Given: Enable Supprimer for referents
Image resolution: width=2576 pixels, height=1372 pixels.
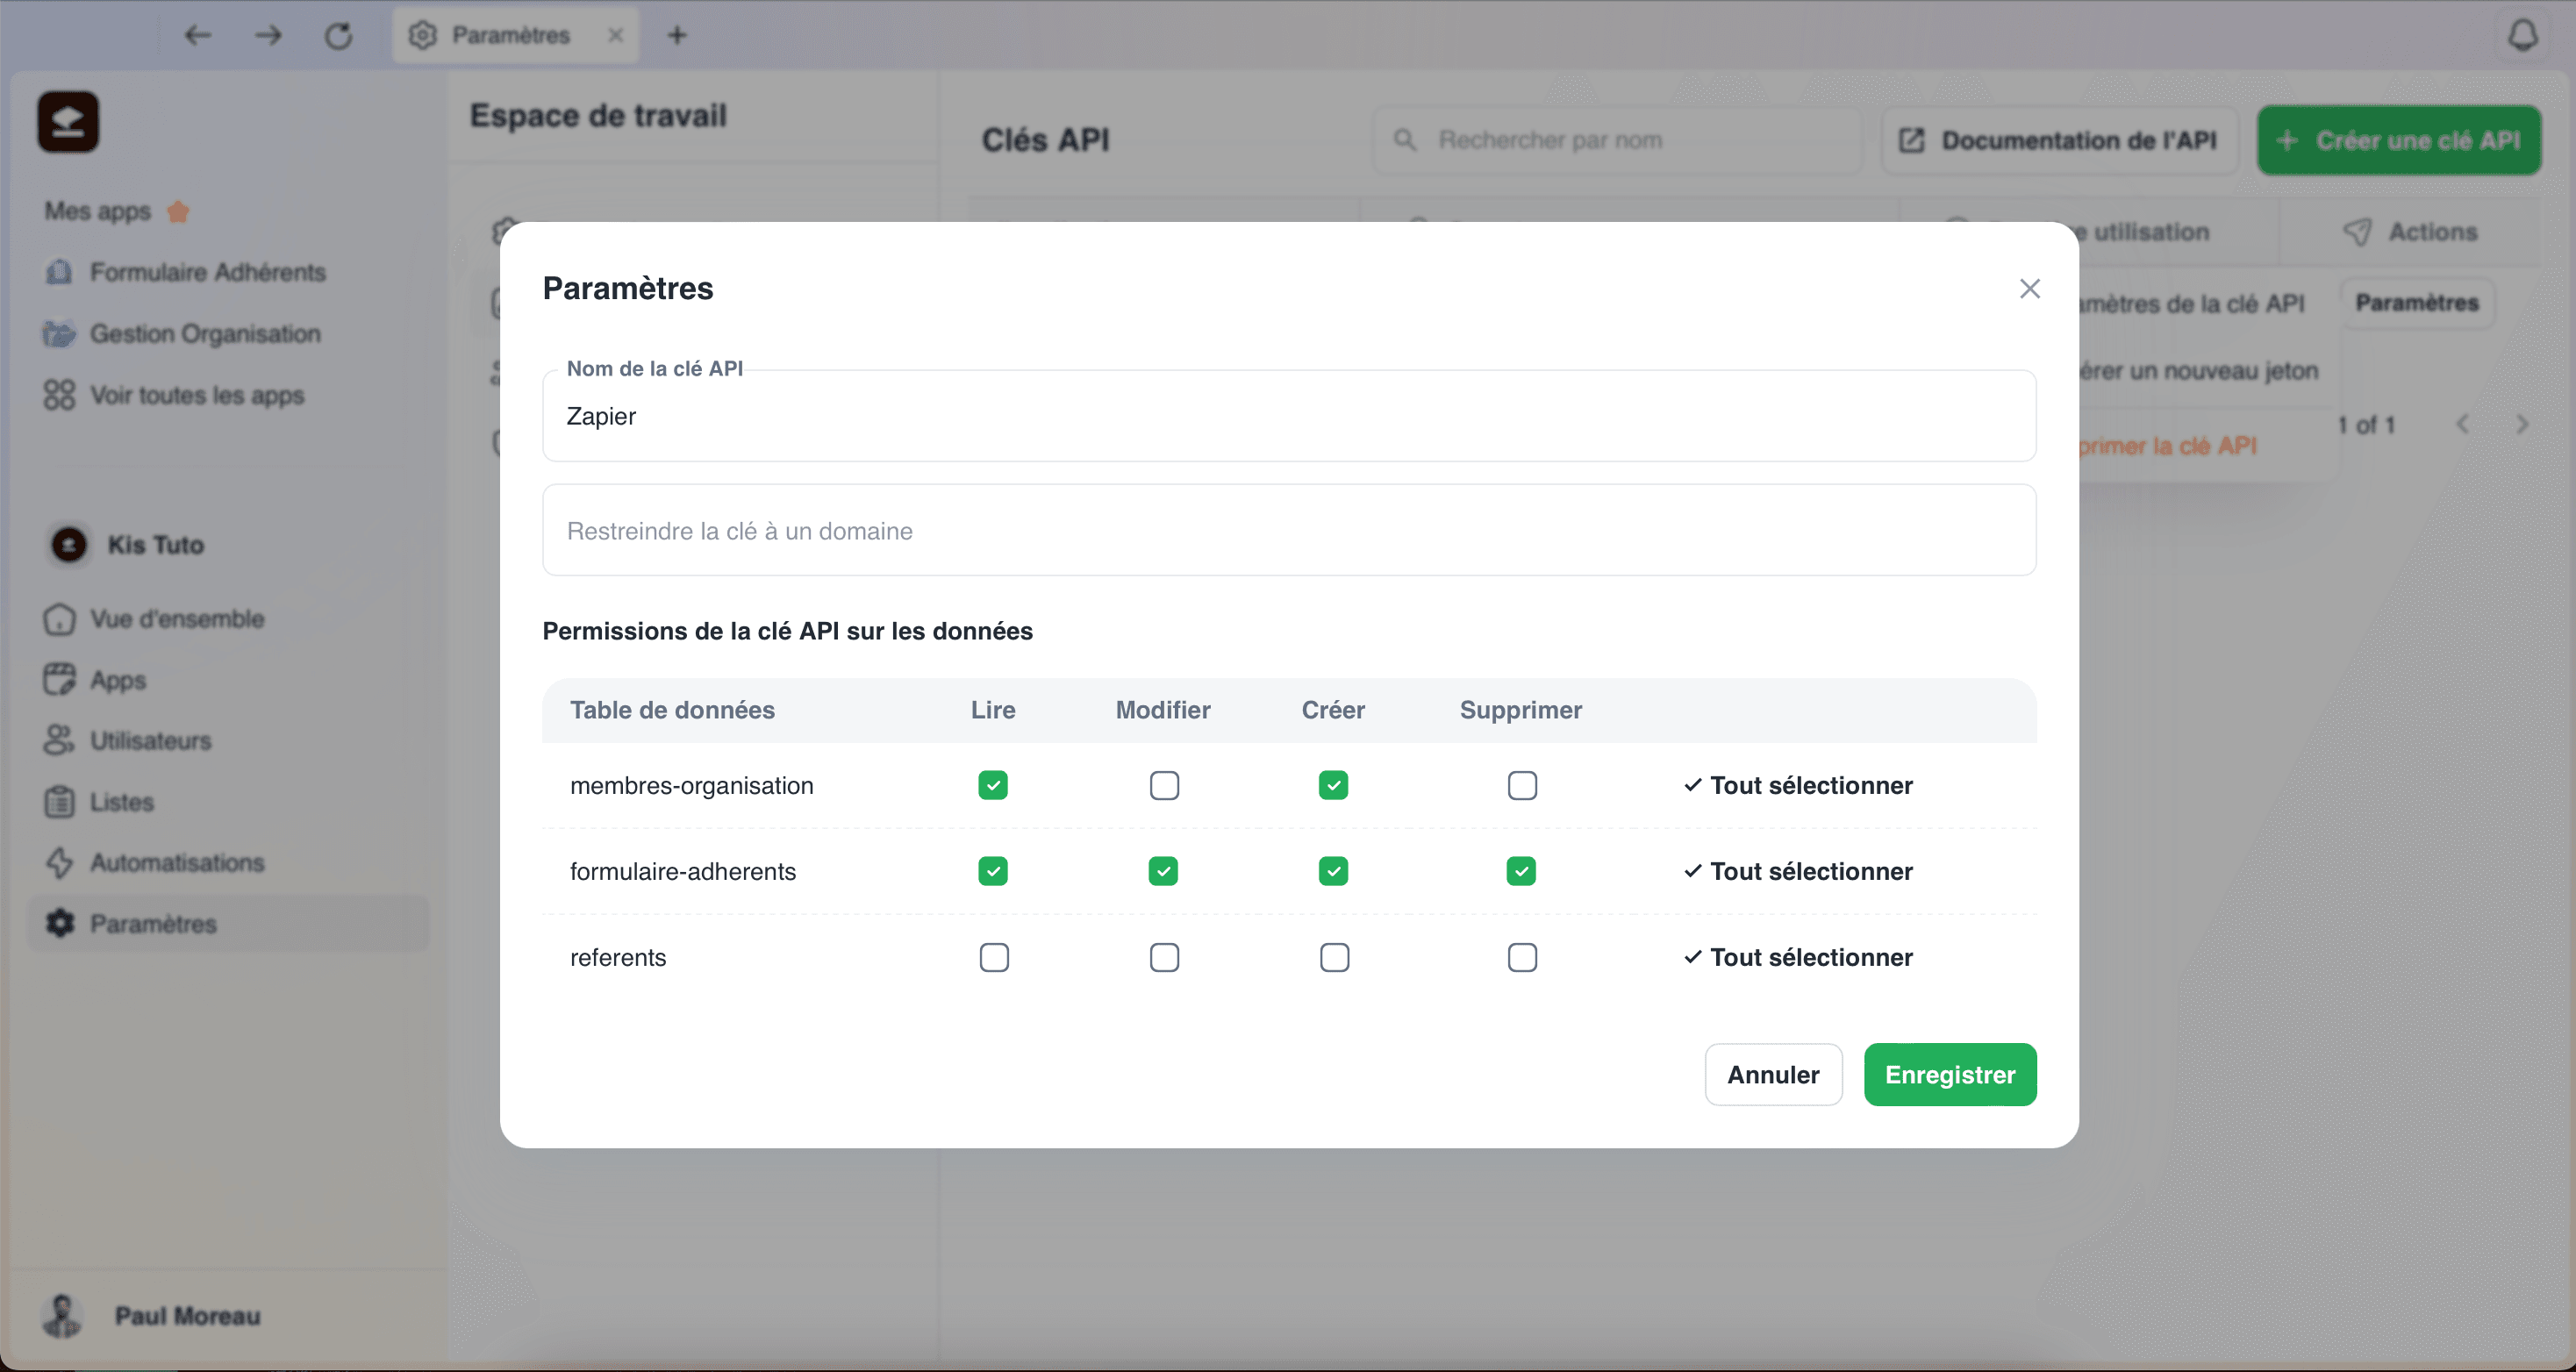Looking at the screenshot, I should pos(1522,957).
